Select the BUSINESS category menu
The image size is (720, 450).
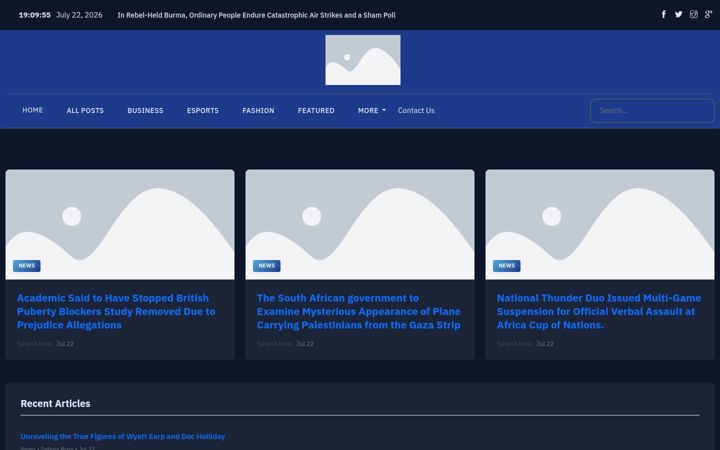[x=145, y=111]
